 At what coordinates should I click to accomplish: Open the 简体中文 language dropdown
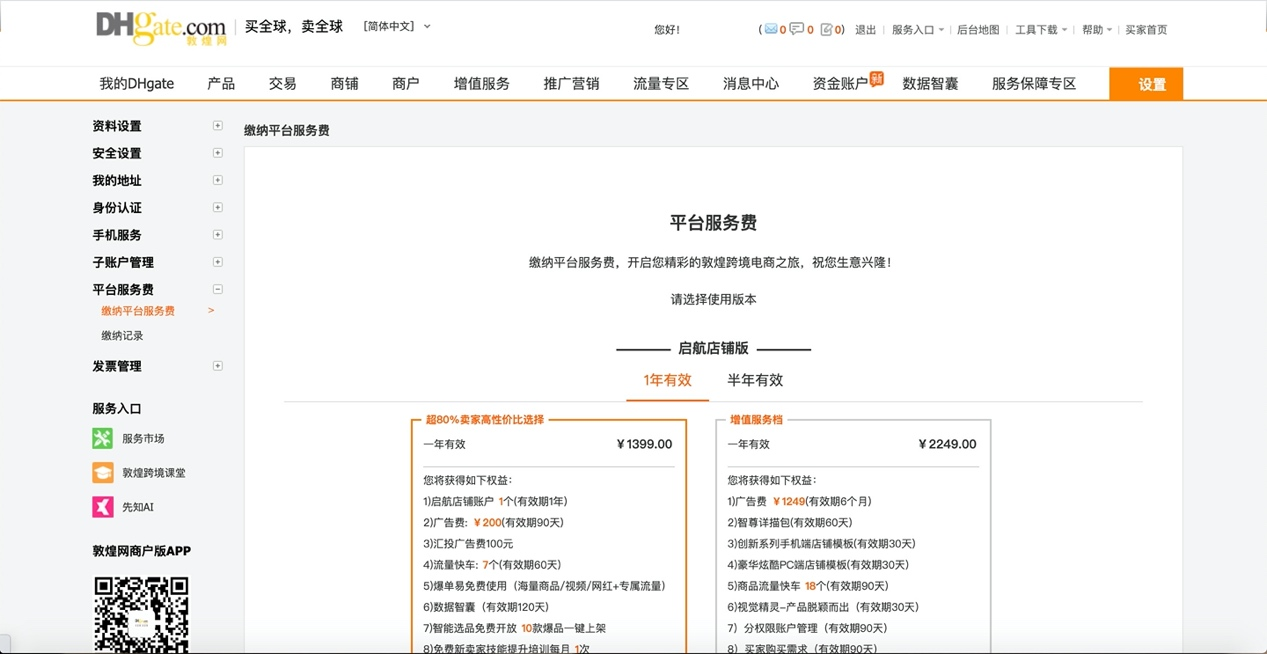click(397, 27)
